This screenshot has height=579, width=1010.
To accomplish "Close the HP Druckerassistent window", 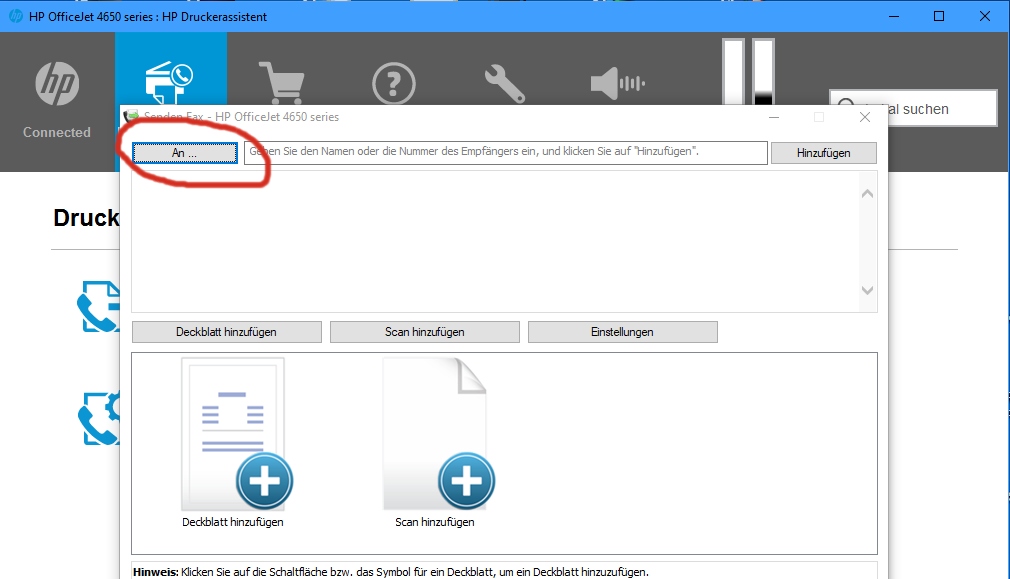I will click(x=985, y=16).
